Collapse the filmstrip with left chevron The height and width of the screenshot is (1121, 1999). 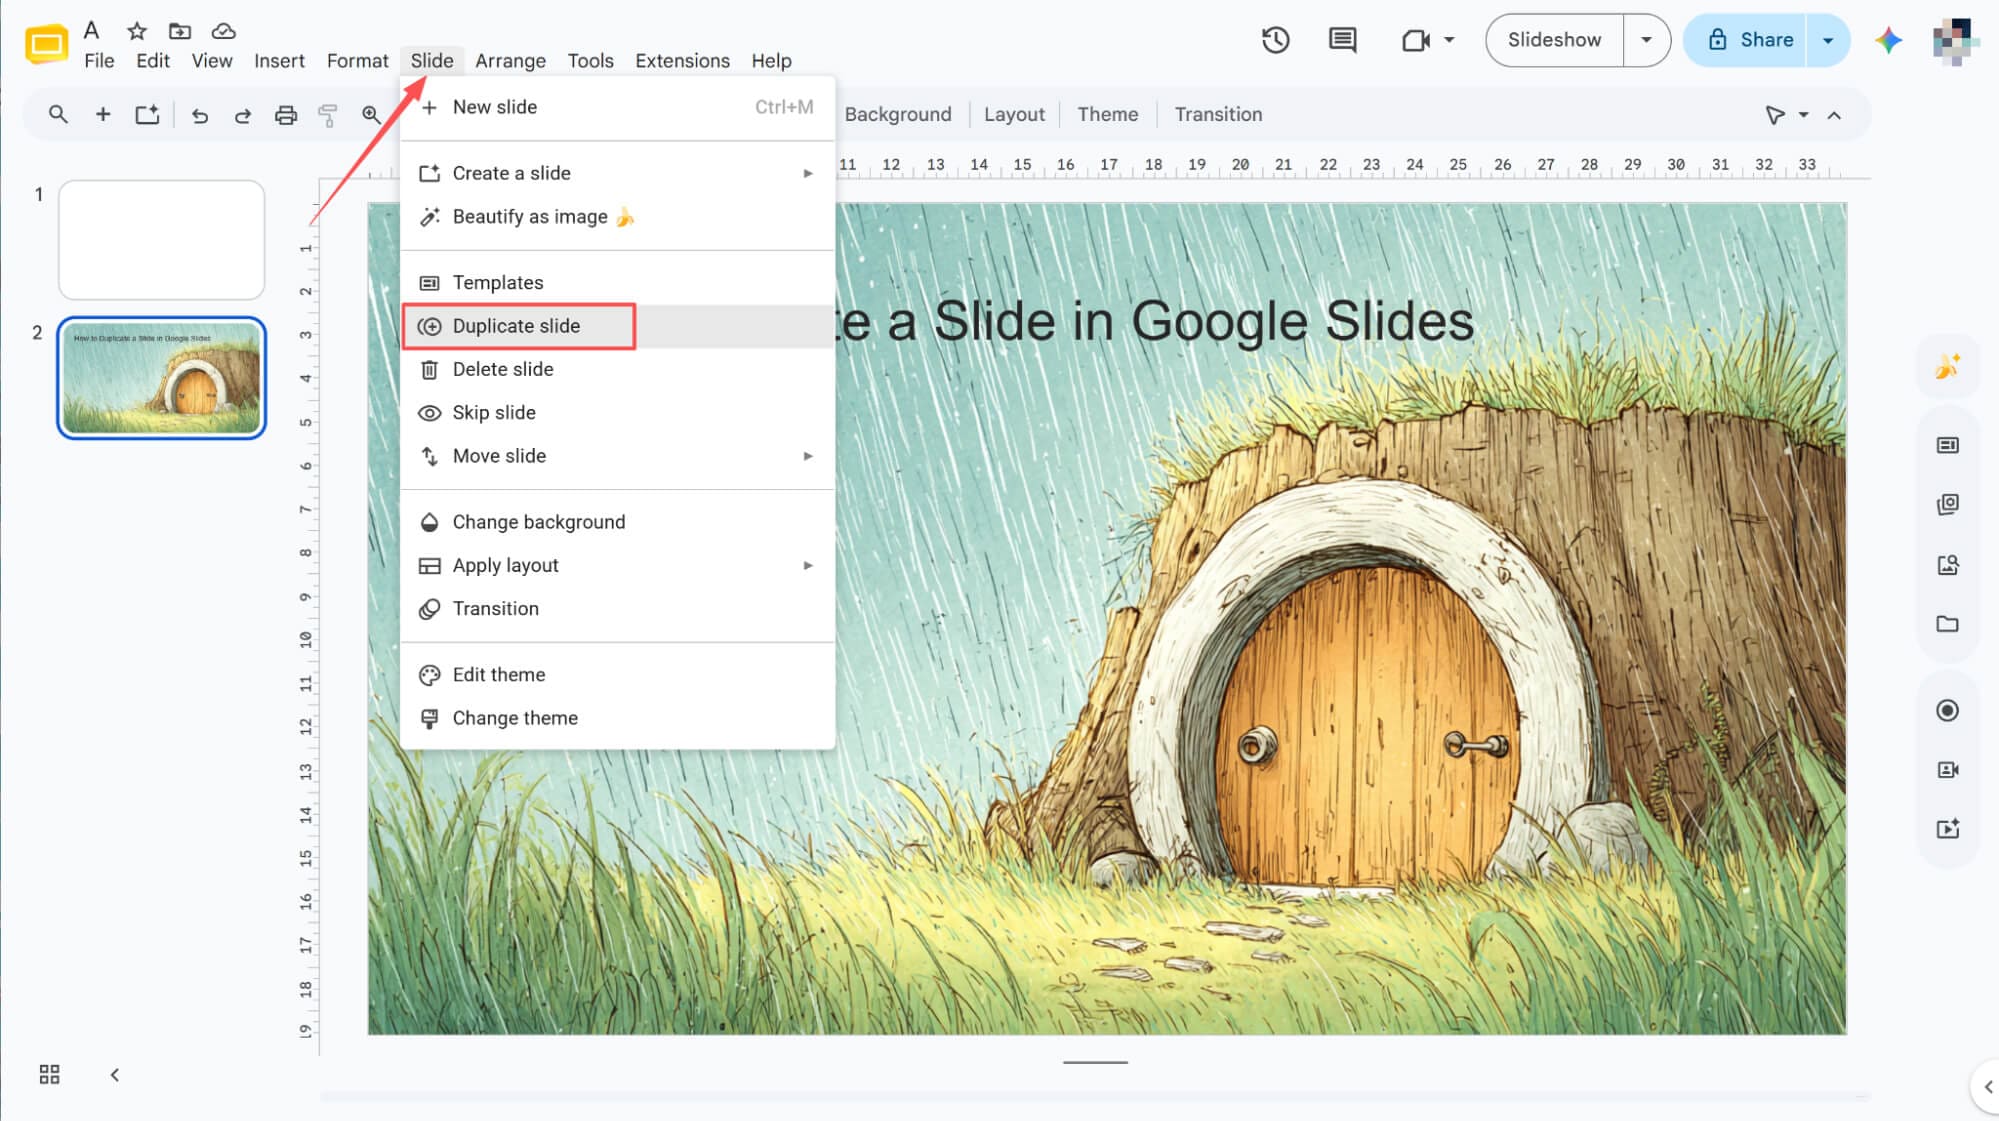pos(115,1075)
